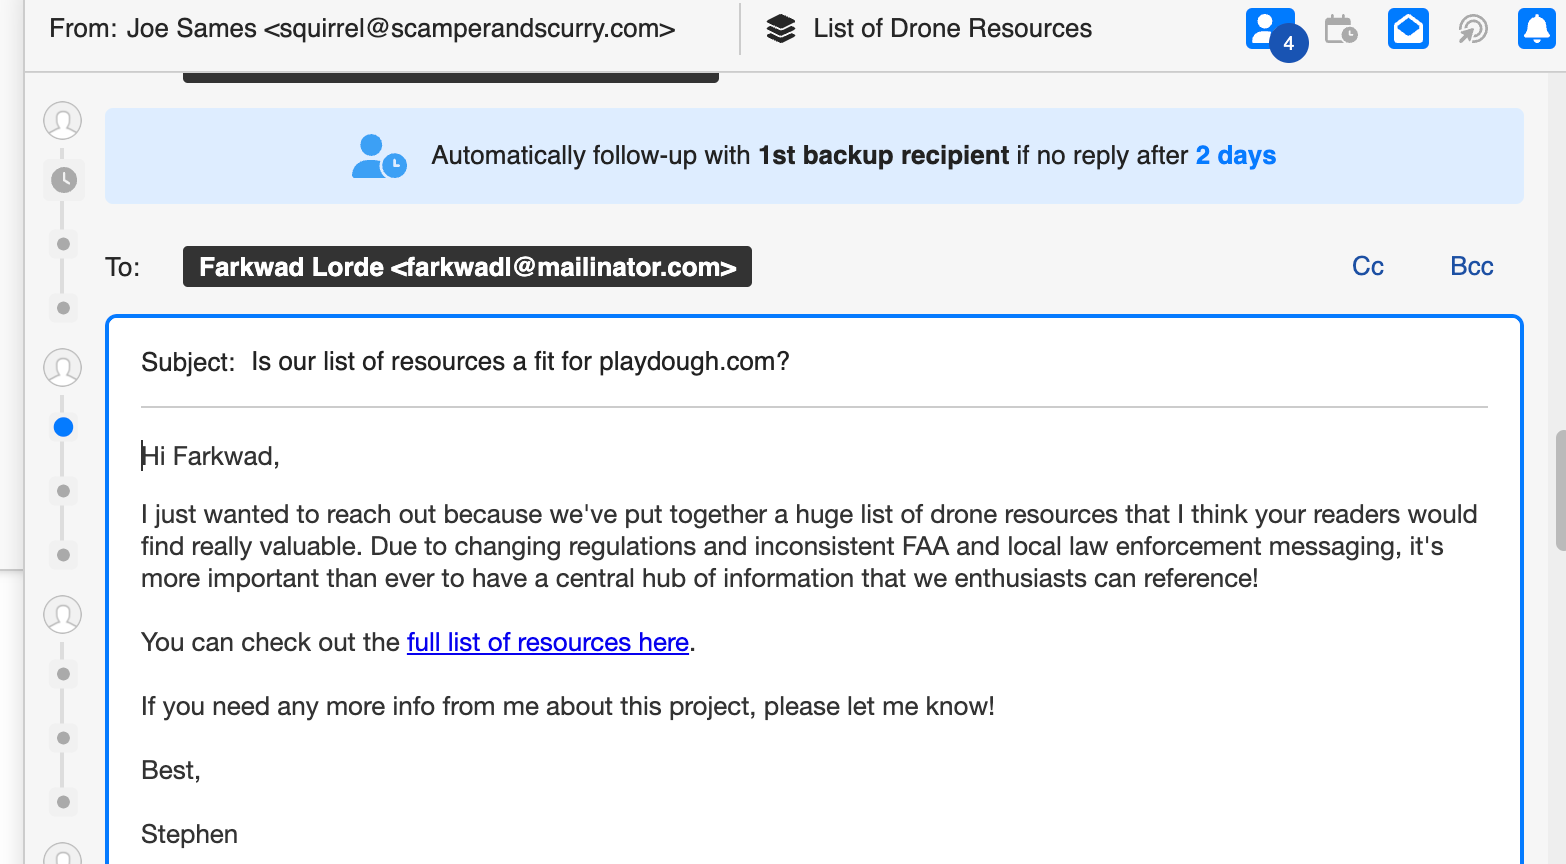Select the avatar beside the Subject line
Screen dimensions: 1566x864
tap(63, 368)
